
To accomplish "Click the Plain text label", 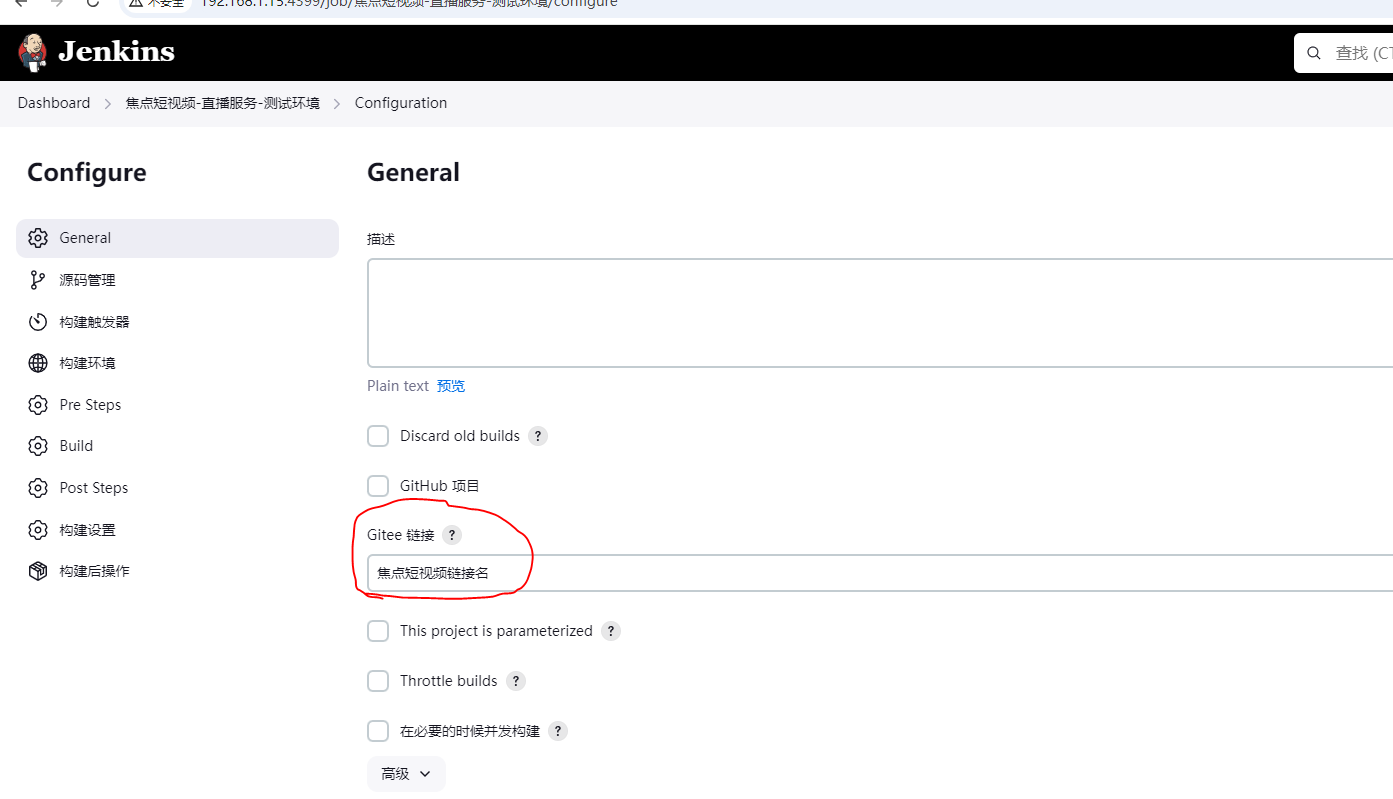I will (398, 386).
